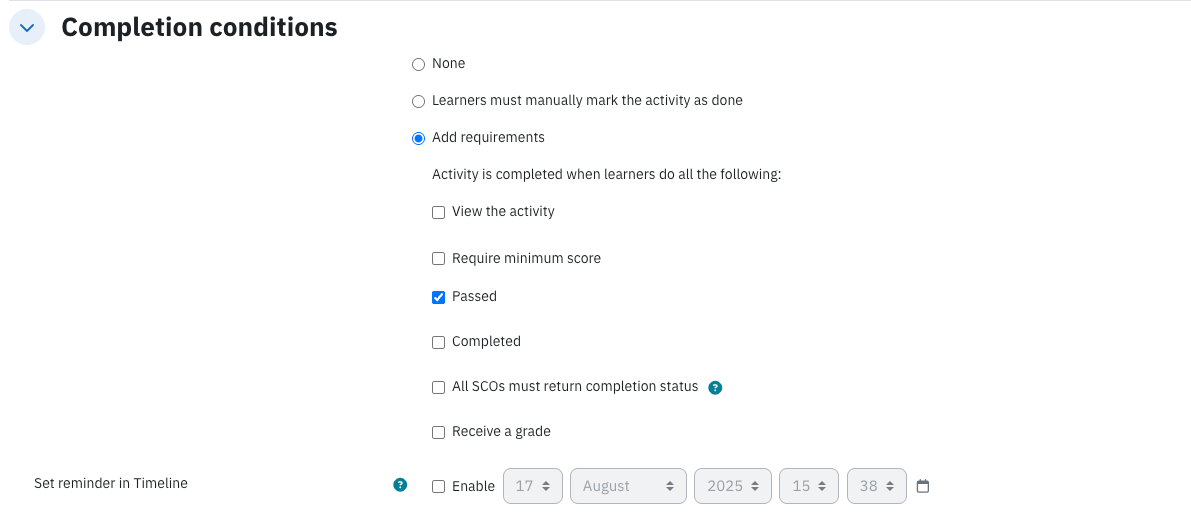The image size is (1191, 521).
Task: Open the day dropdown showing 17
Action: pos(532,486)
